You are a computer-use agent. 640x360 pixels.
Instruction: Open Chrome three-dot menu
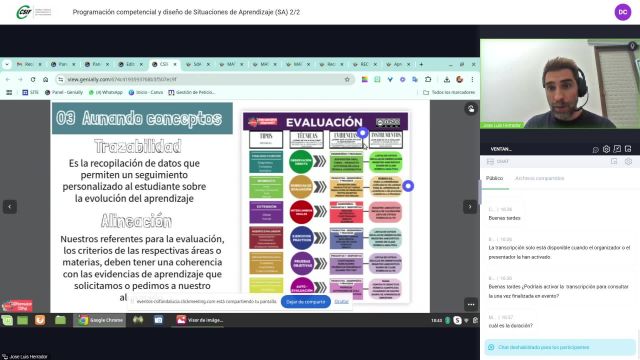tap(472, 80)
